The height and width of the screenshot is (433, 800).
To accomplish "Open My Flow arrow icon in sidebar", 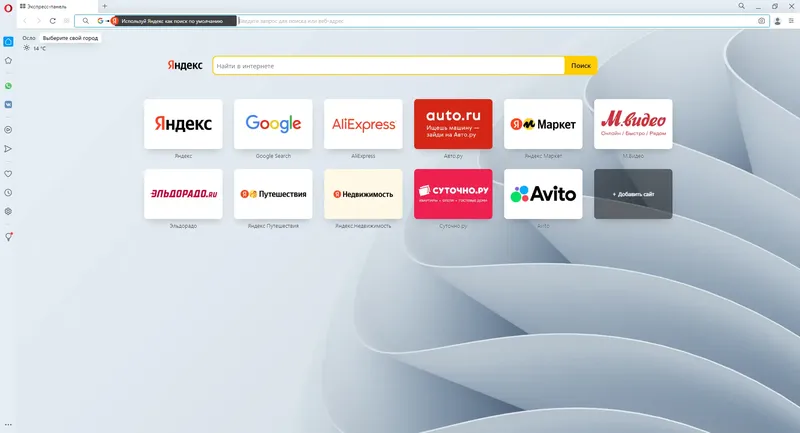I will [8, 149].
